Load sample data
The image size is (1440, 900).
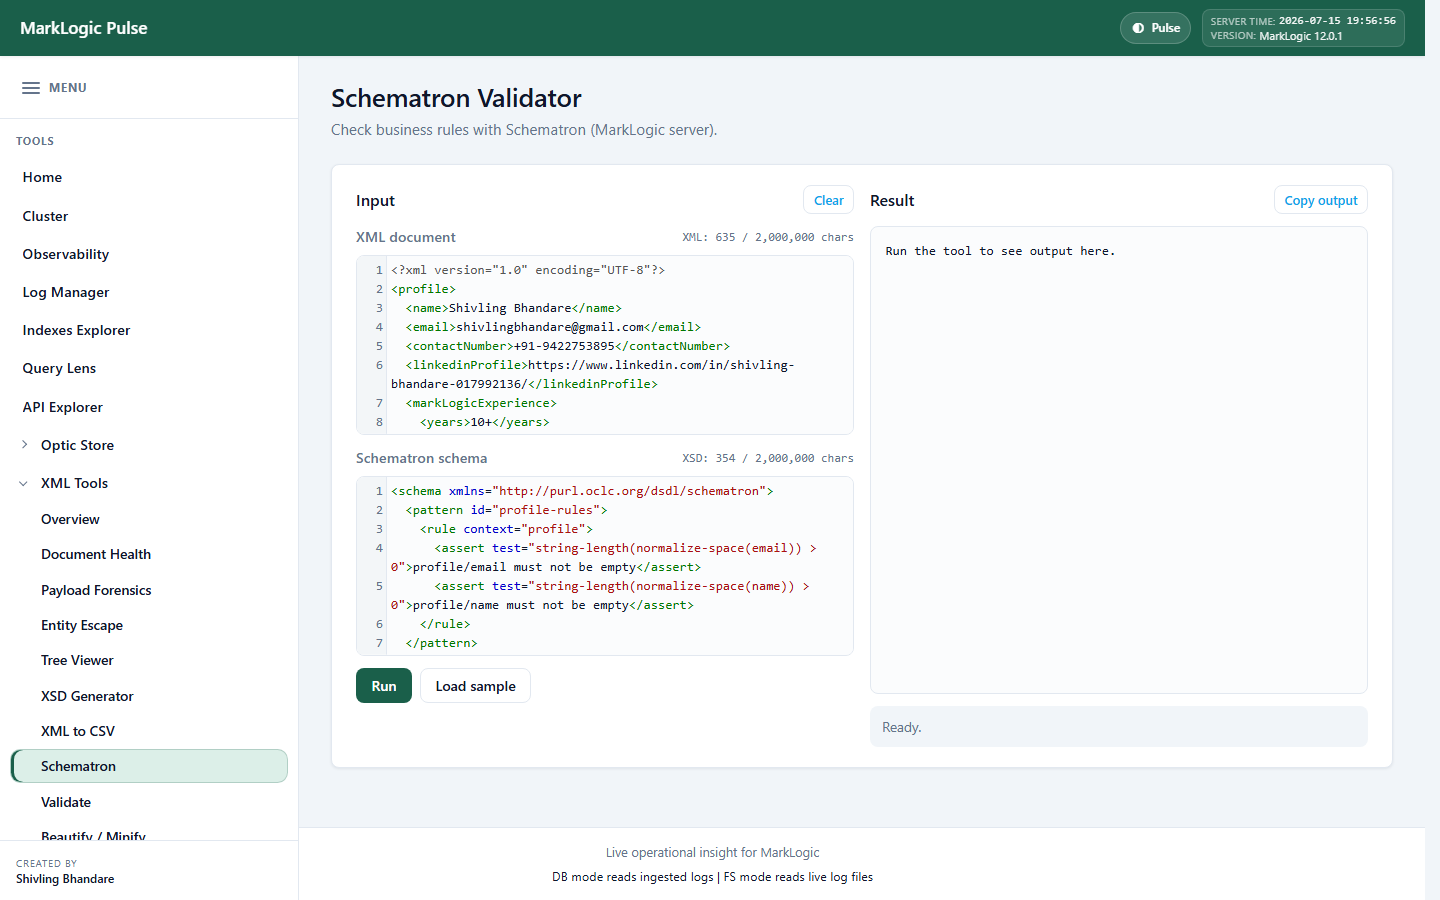click(475, 686)
